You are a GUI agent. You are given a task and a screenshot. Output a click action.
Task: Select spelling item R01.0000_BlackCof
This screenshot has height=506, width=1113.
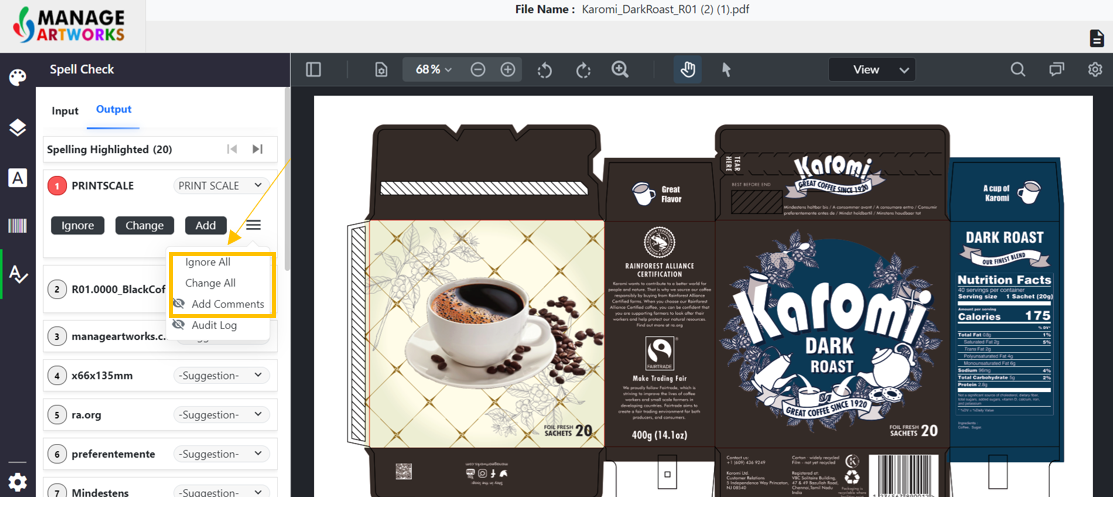coord(118,289)
